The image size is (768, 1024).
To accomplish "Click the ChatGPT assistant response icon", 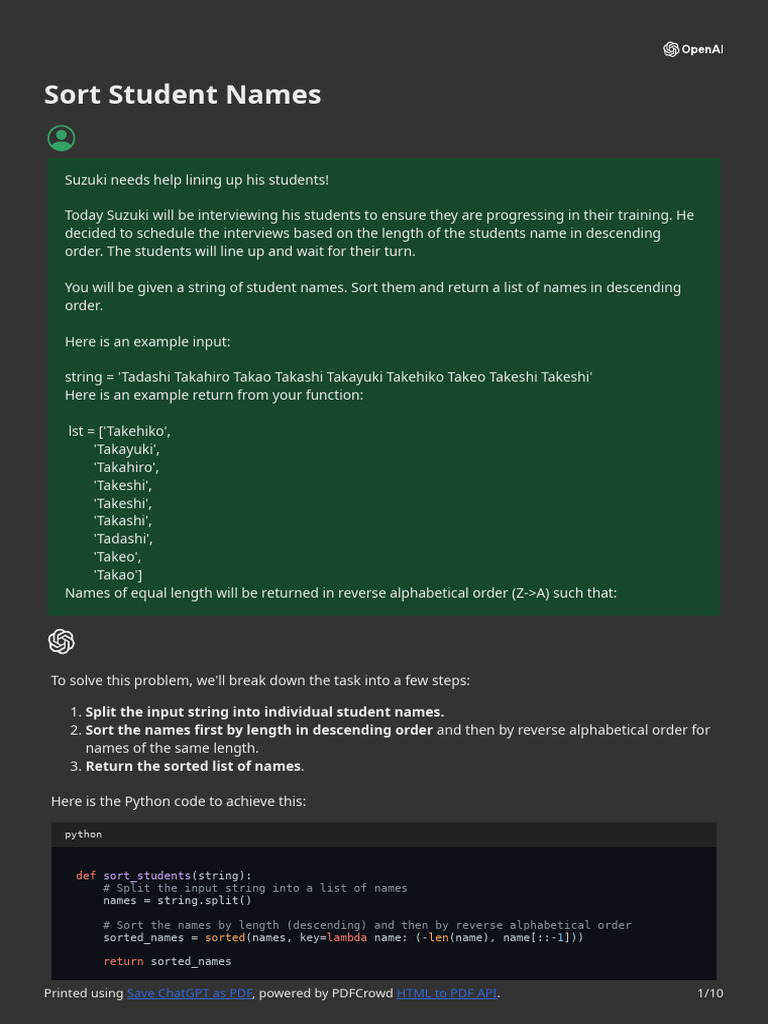I will coord(61,642).
